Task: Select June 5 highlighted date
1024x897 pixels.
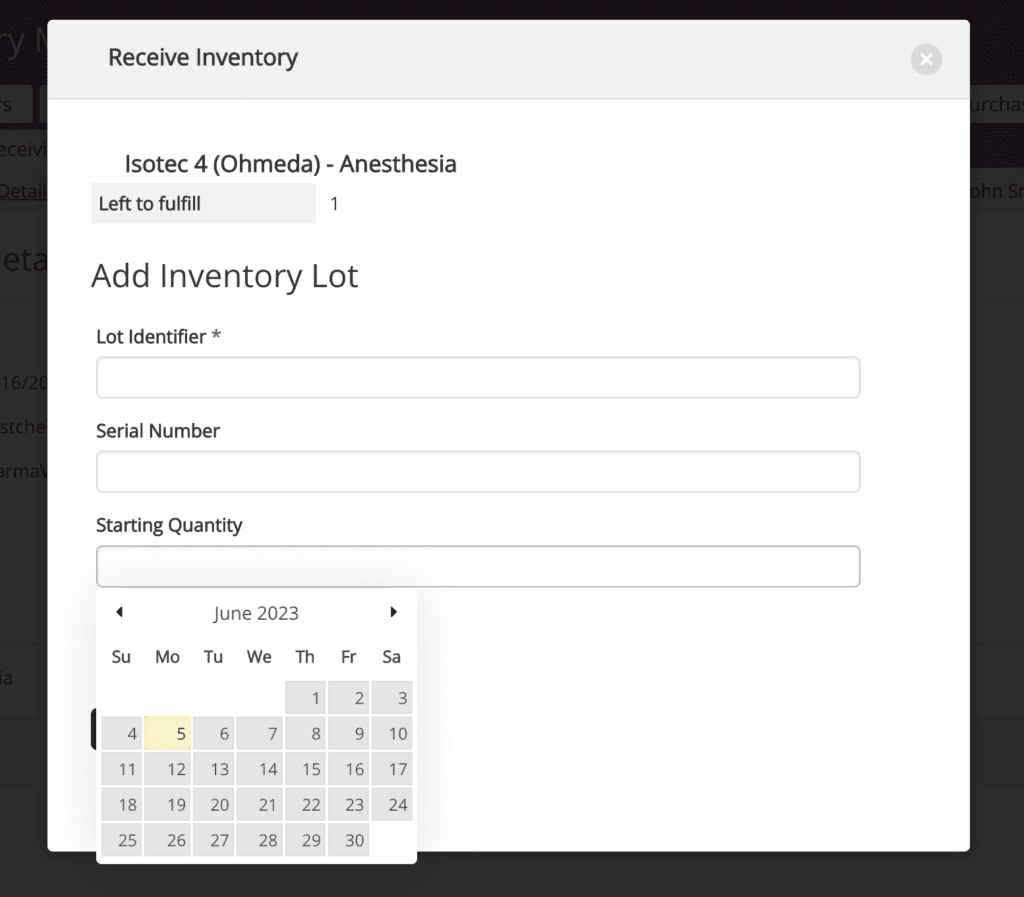Action: [x=168, y=734]
